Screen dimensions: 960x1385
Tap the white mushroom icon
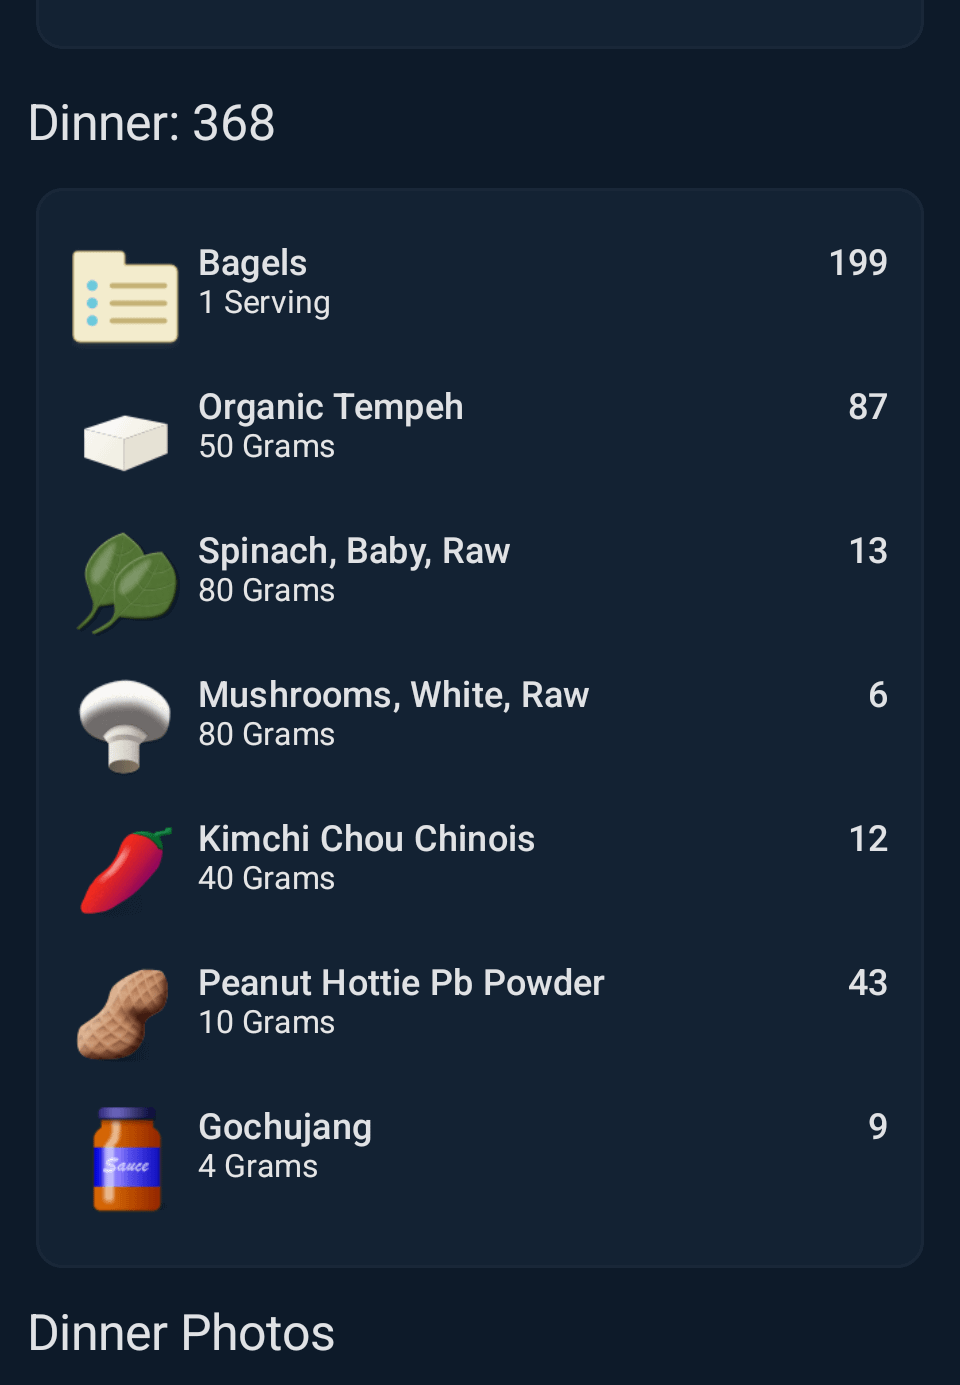click(125, 726)
